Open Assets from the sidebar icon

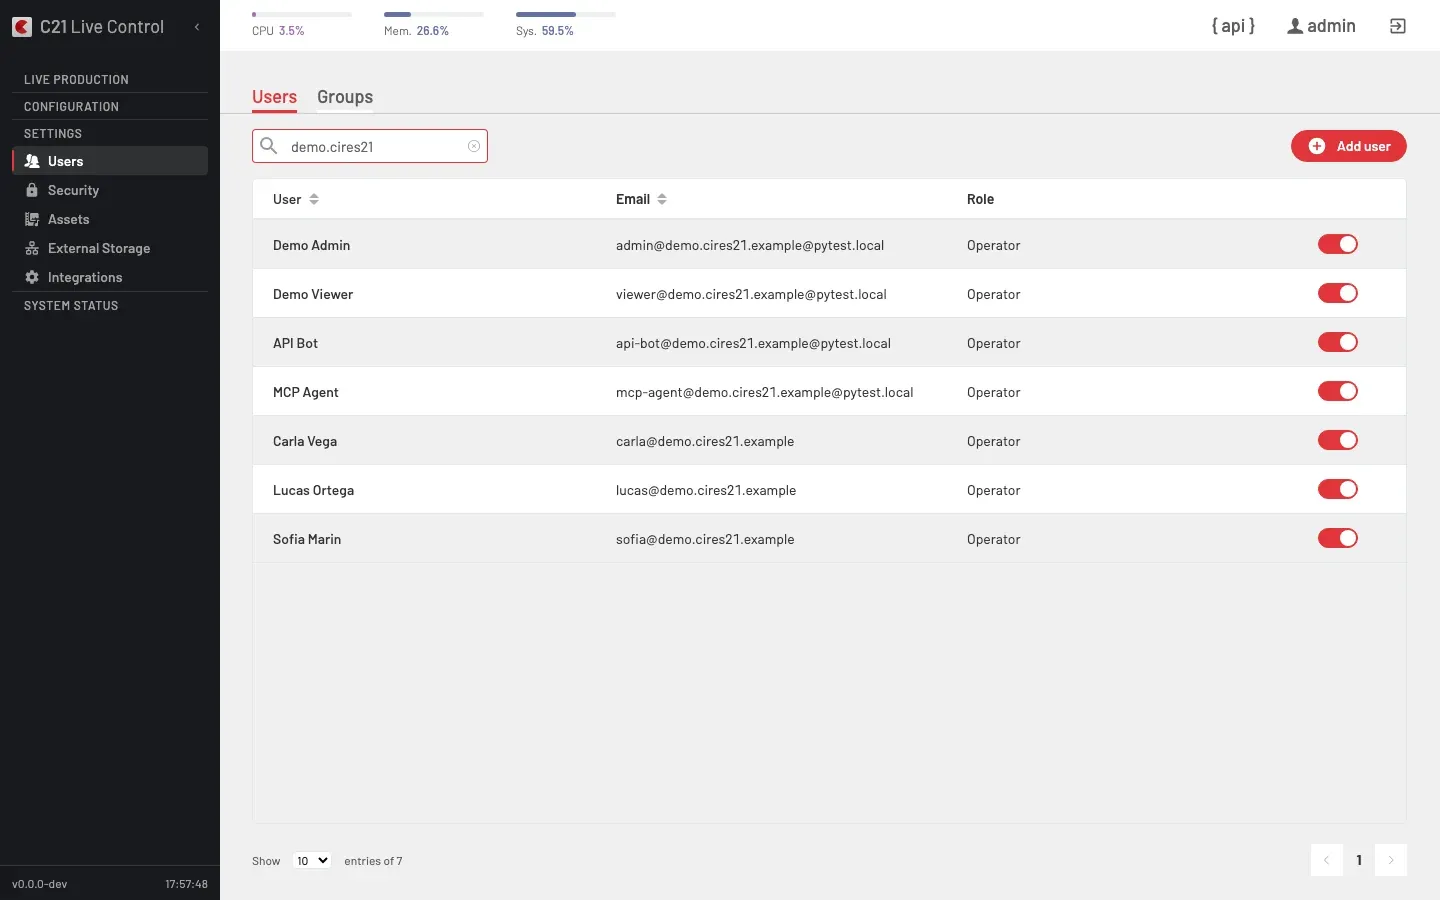pos(32,219)
